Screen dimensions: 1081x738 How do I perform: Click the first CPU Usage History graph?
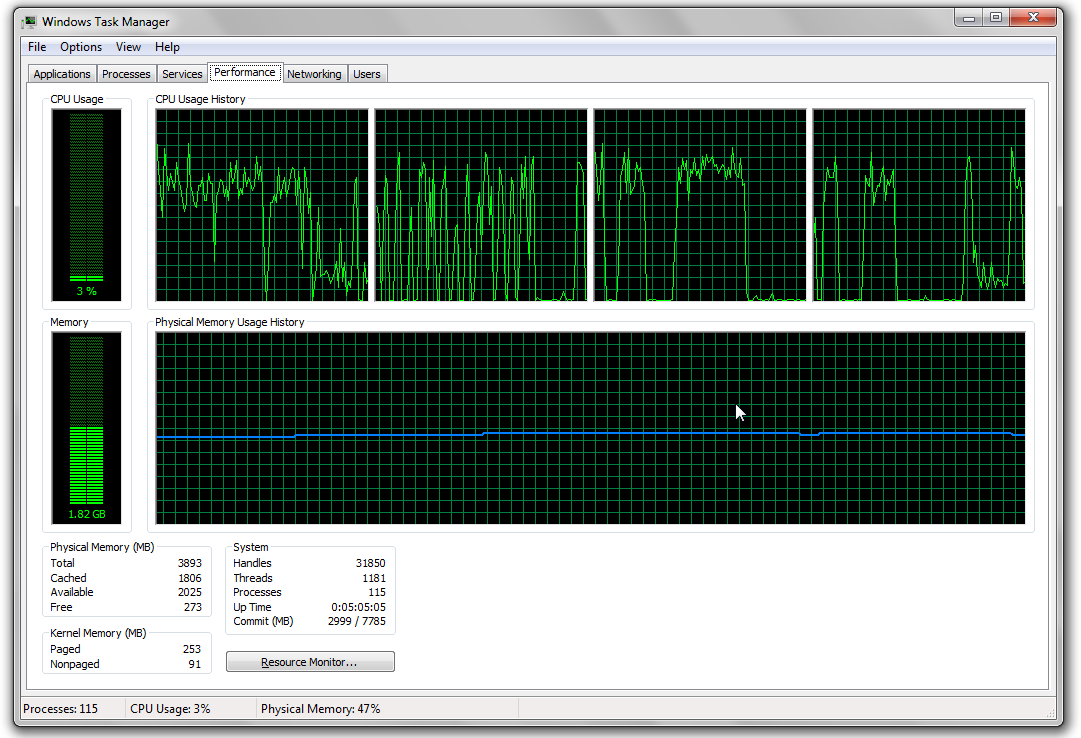click(262, 205)
